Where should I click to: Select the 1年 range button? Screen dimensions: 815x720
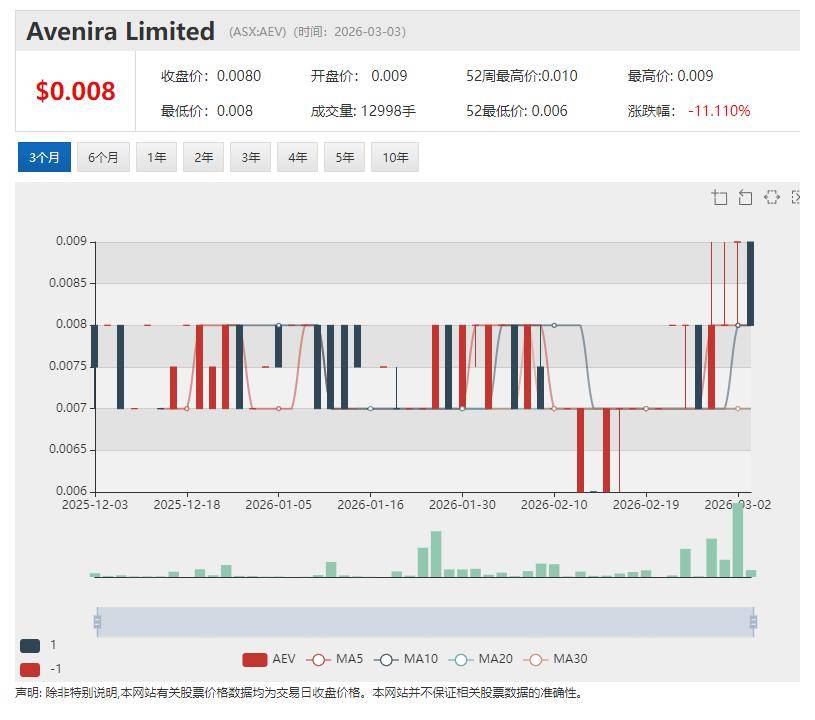(157, 157)
